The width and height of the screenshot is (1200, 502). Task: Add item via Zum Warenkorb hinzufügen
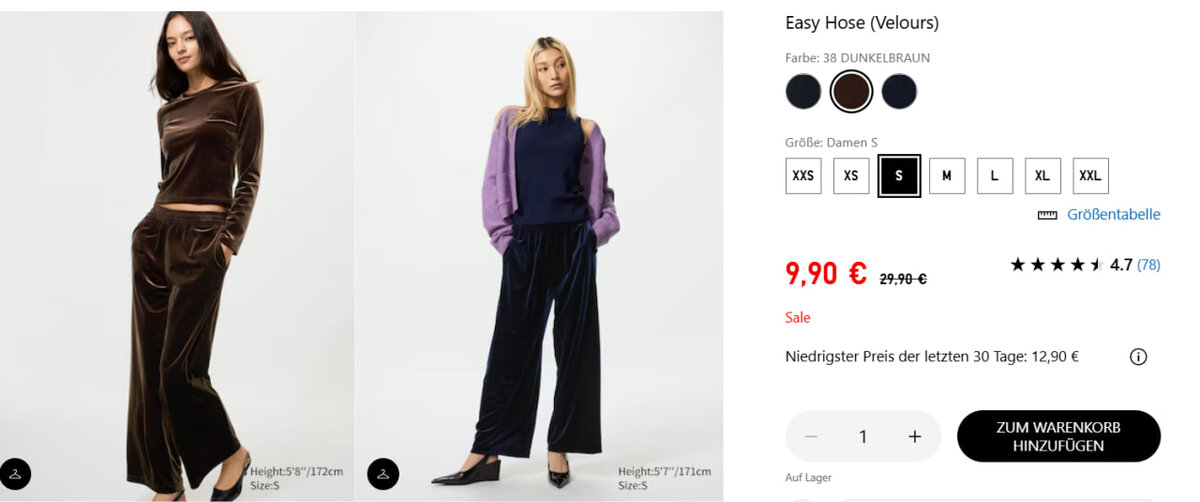tap(1058, 436)
